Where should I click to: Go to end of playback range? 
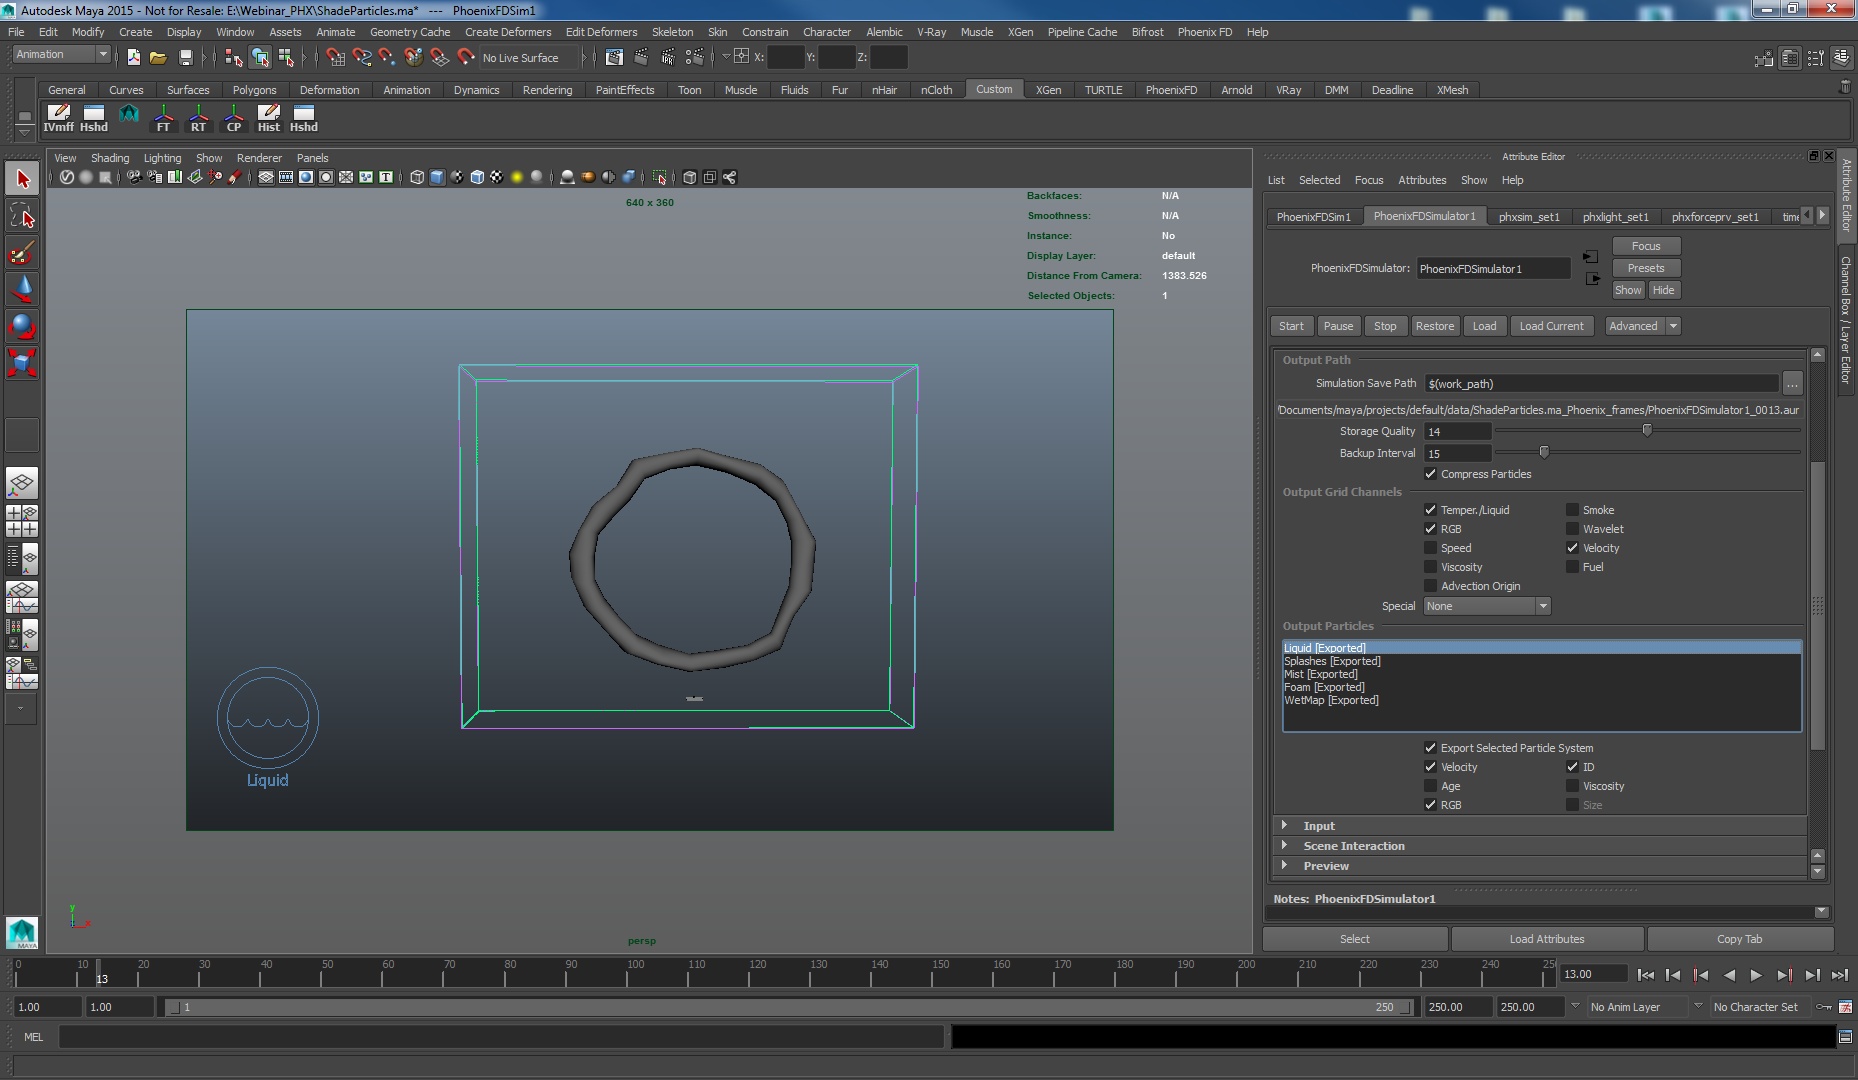tap(1840, 975)
